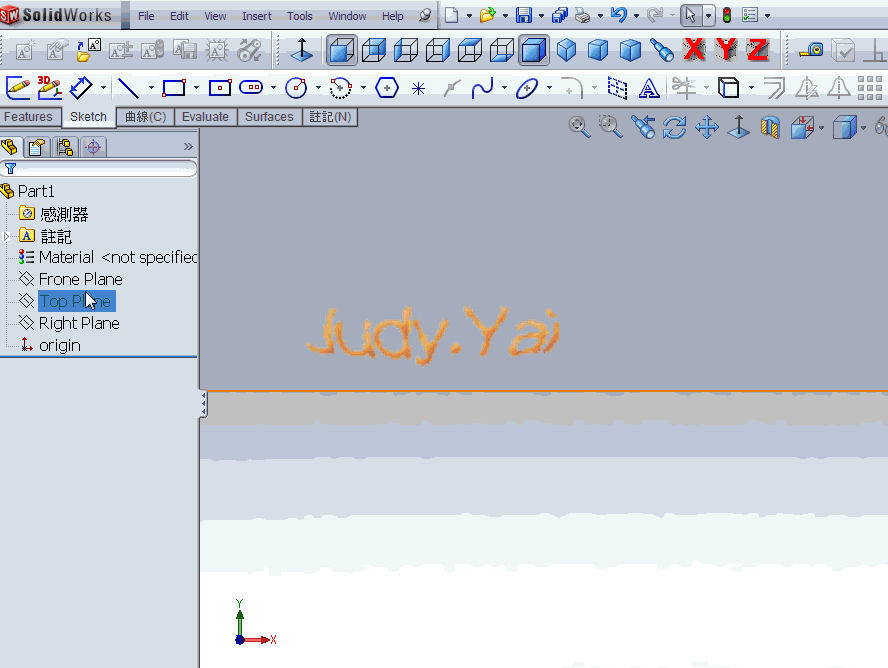Activate Zoom to Fit
Viewport: 888px width, 668px height.
576,127
